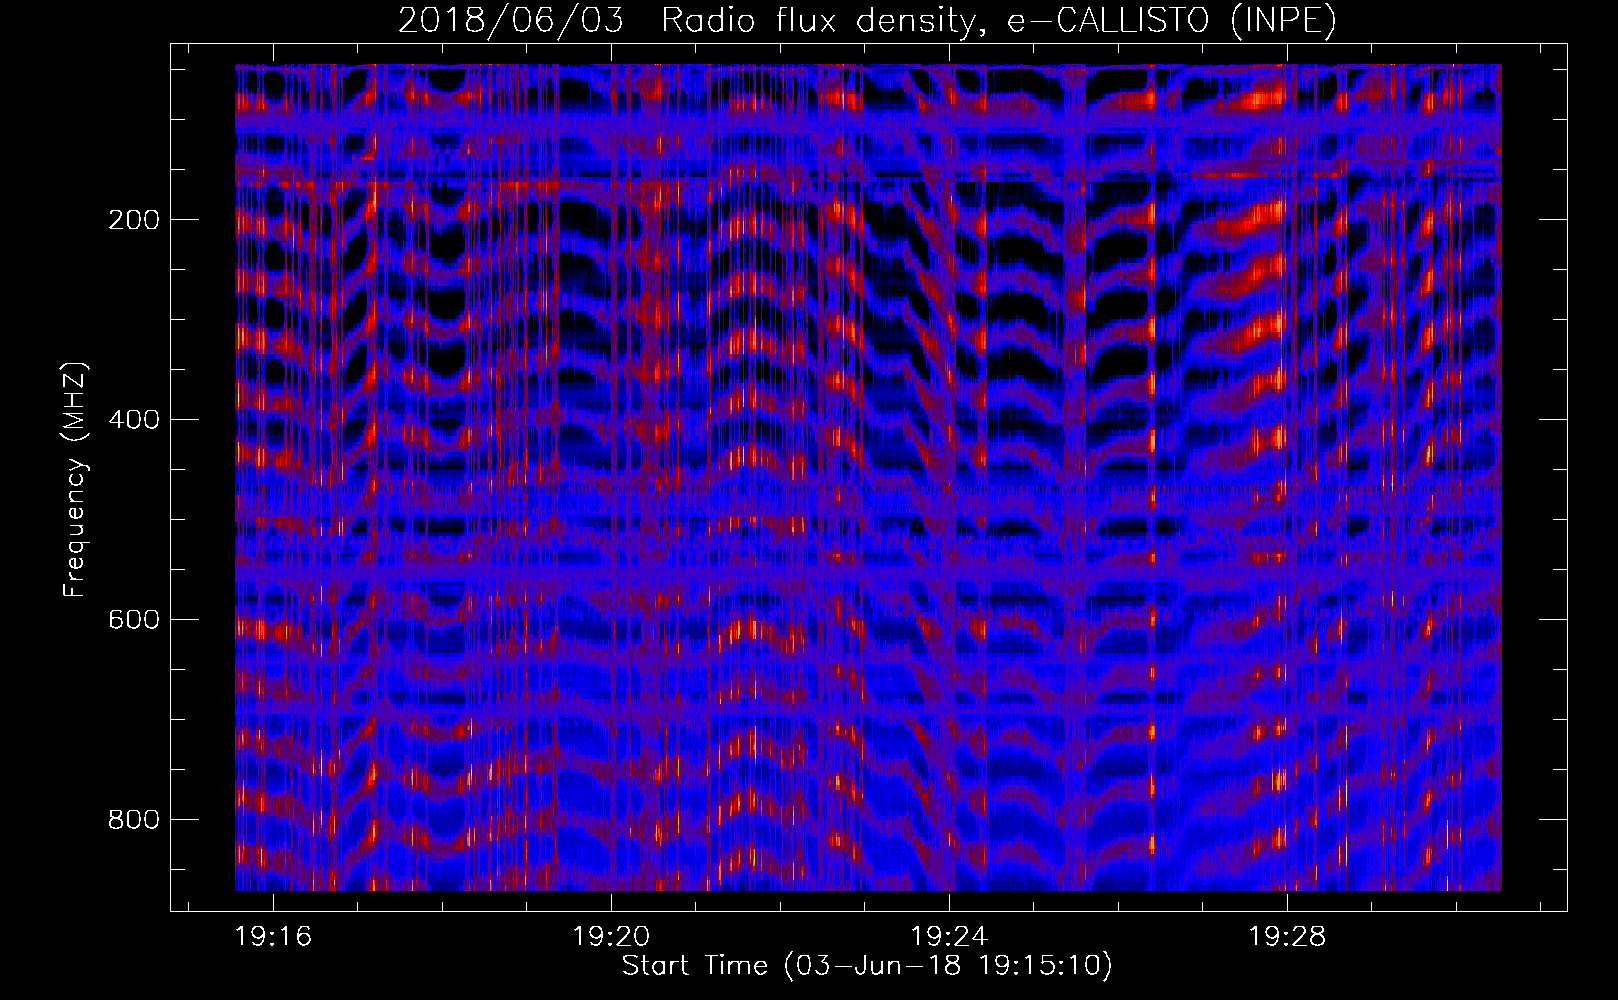
Task: Click the 800 frequency tick label
Action: pyautogui.click(x=133, y=820)
